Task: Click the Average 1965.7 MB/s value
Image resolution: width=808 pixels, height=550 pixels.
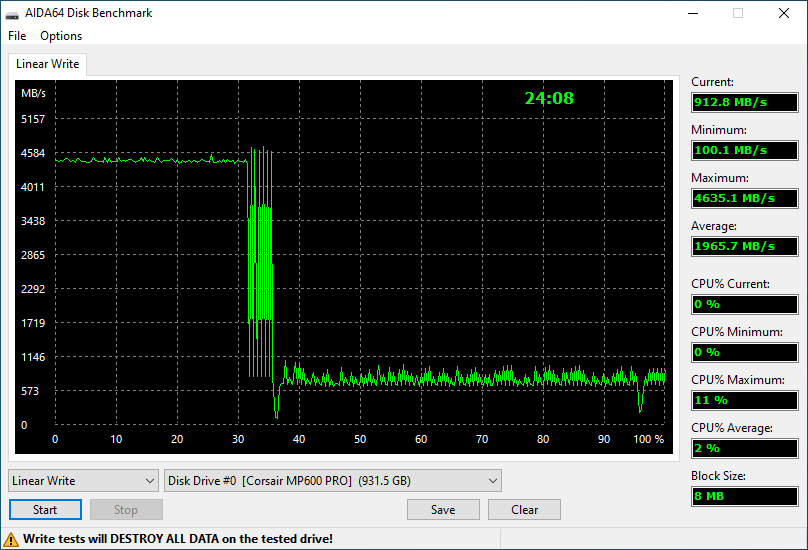Action: pos(745,246)
